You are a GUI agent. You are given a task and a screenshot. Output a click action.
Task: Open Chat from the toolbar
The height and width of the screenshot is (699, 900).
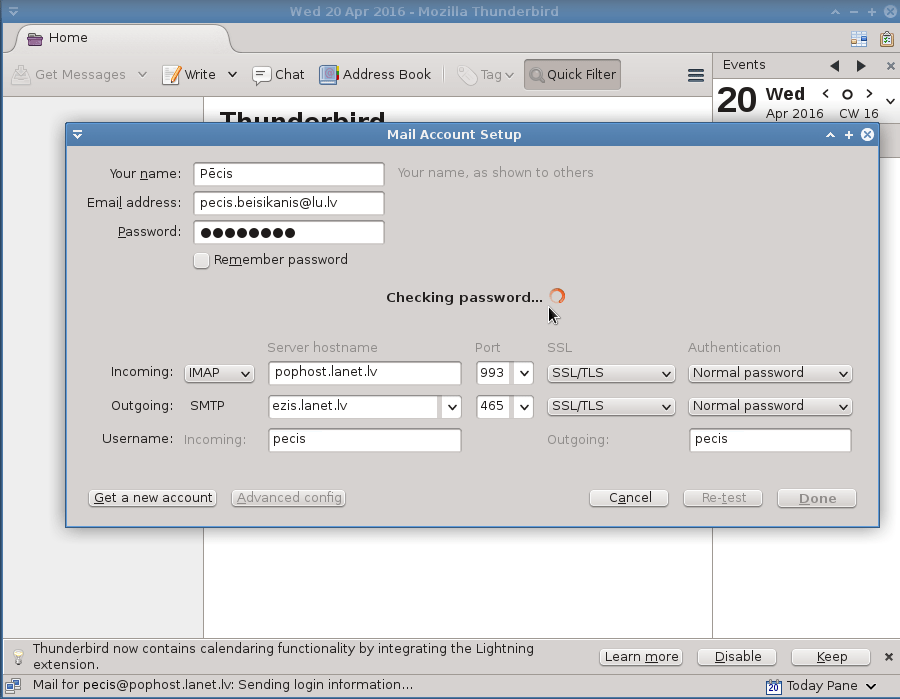click(278, 75)
